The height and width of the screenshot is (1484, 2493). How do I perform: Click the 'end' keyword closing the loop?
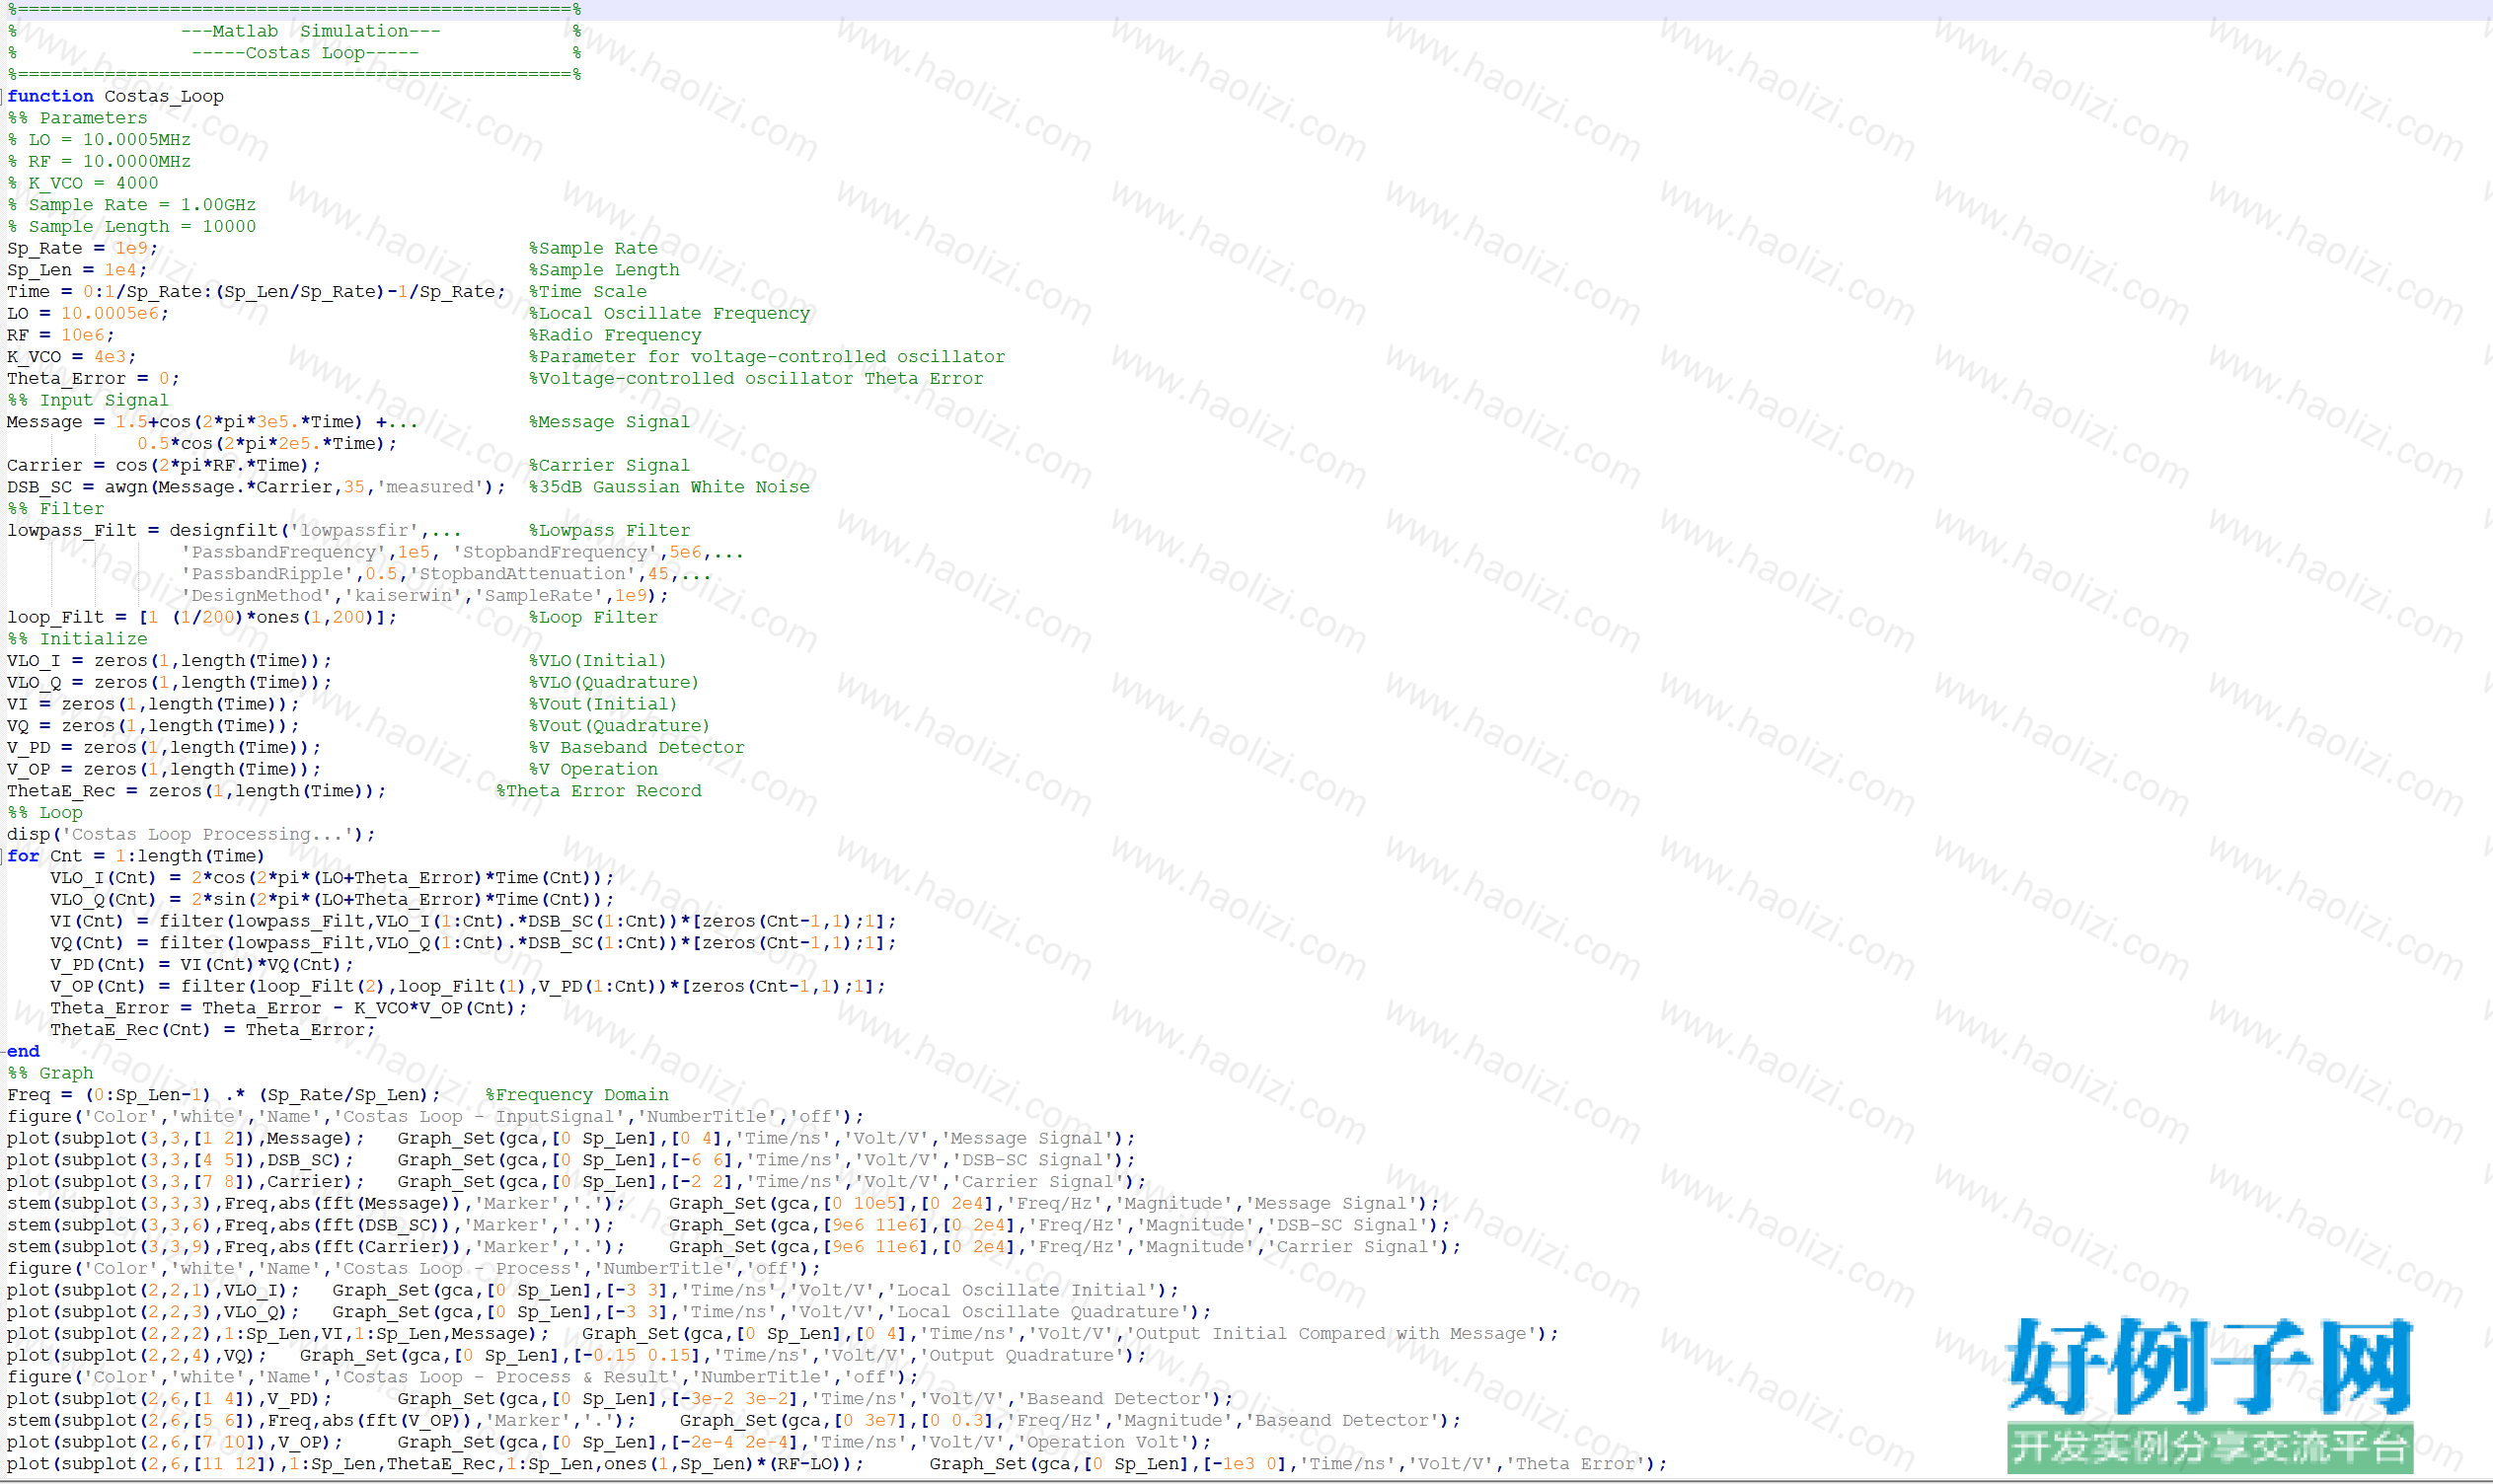point(23,1052)
